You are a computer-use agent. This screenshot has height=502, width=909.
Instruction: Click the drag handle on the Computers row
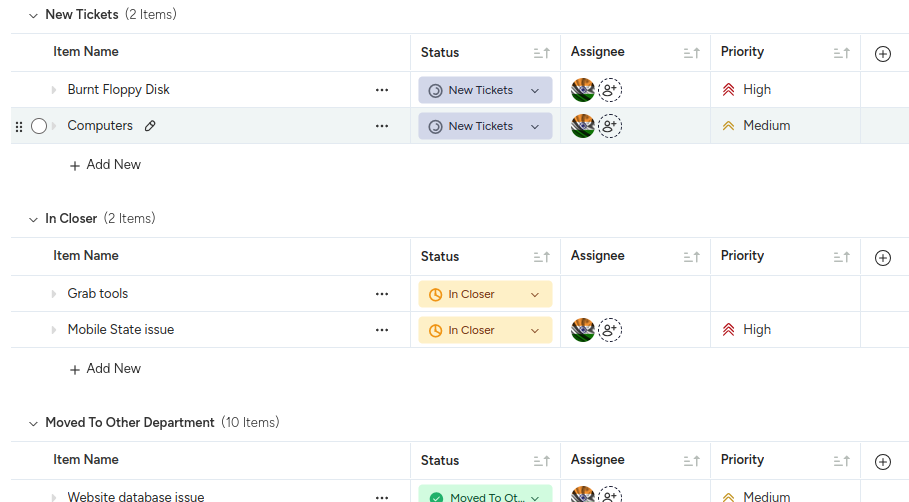pos(19,126)
